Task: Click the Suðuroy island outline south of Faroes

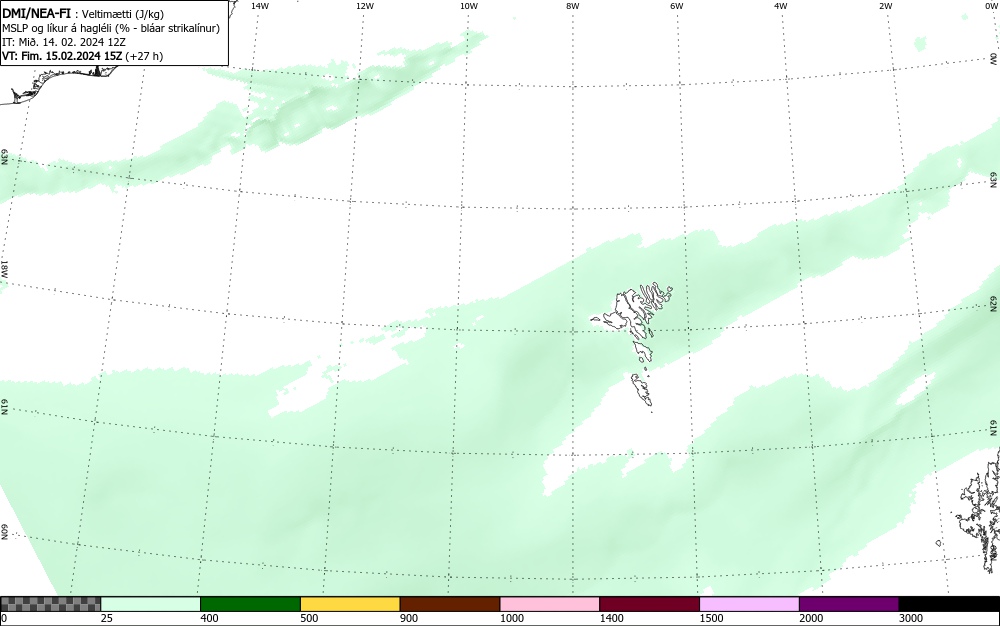Action: (x=642, y=390)
